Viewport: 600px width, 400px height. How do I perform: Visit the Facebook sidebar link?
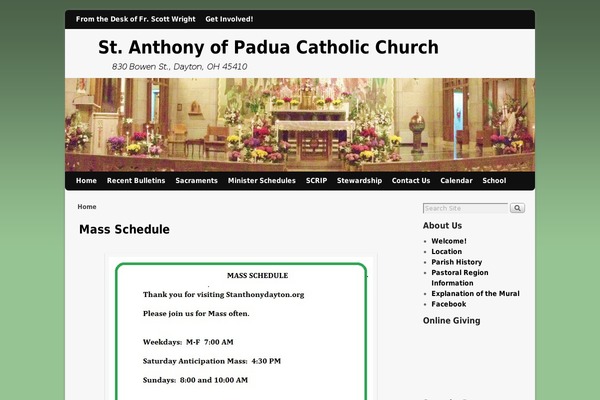(x=448, y=304)
